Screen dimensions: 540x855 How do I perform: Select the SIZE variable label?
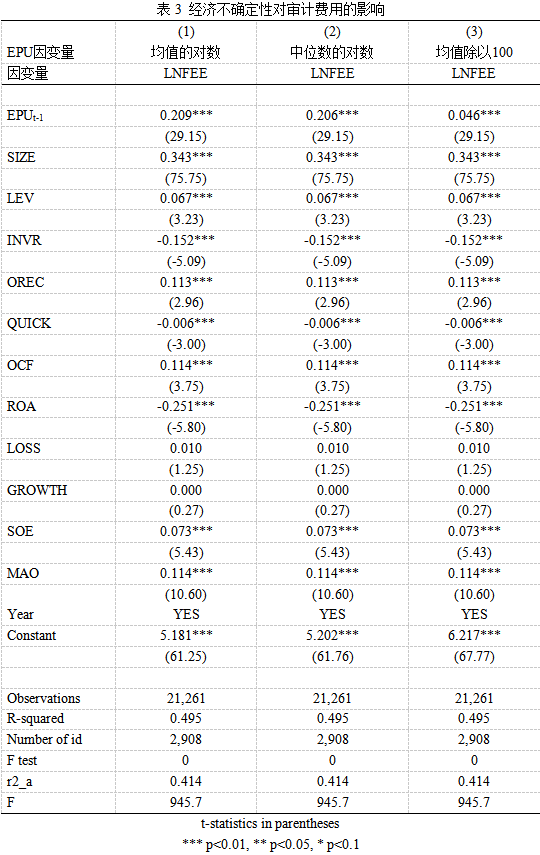[21, 158]
